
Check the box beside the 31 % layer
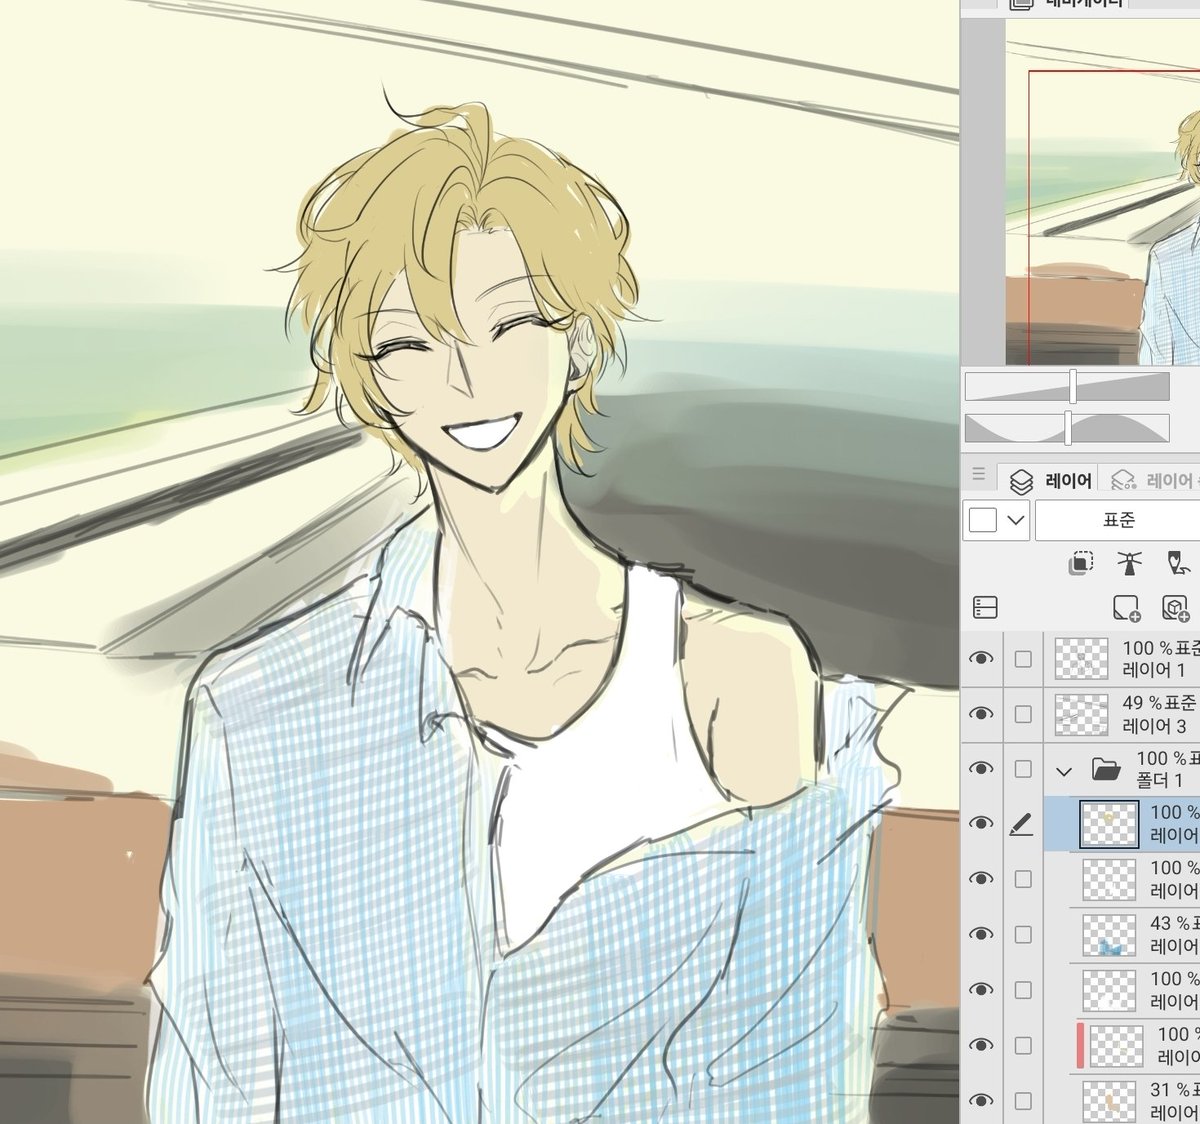(1022, 1100)
